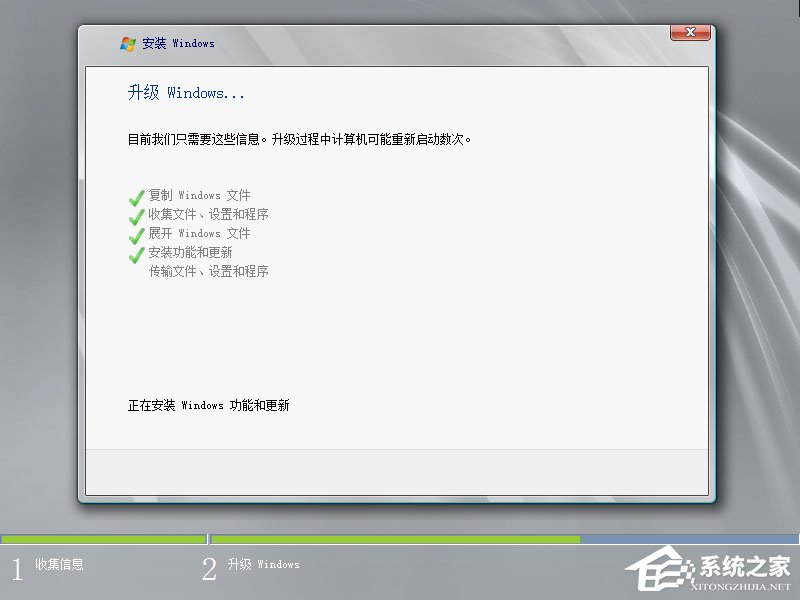Toggle the 展开 Windows 文件 completed entry
This screenshot has width=800, height=600.
tap(201, 233)
